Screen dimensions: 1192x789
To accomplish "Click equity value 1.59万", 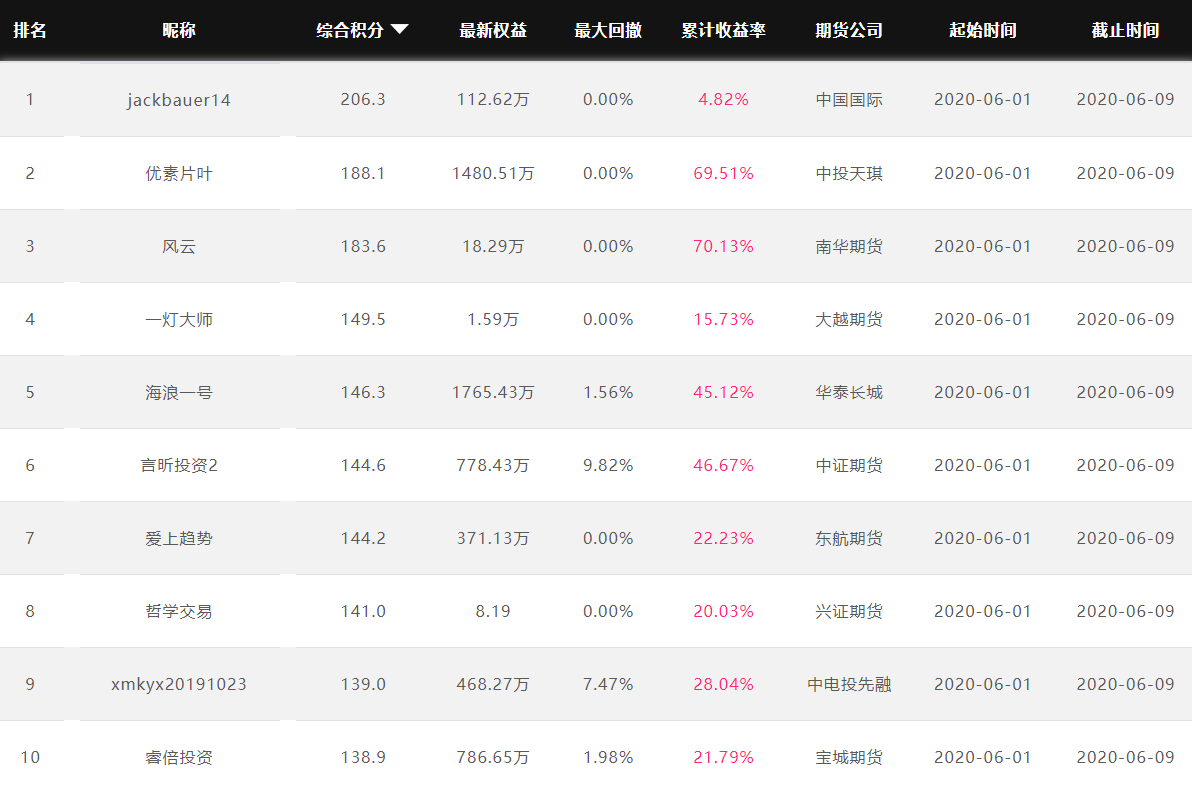I will tap(493, 319).
